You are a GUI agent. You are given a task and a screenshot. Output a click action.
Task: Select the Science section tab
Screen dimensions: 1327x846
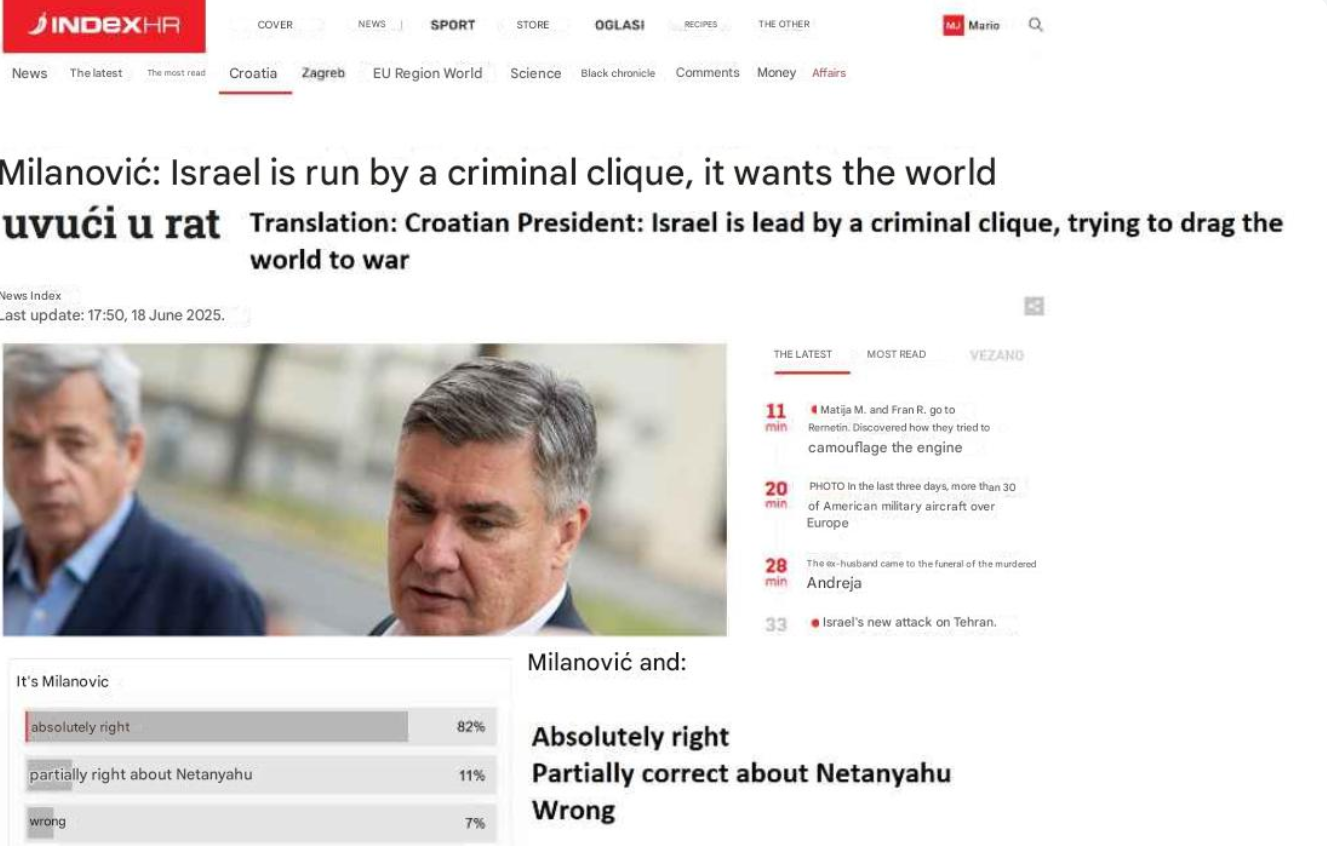click(x=536, y=73)
